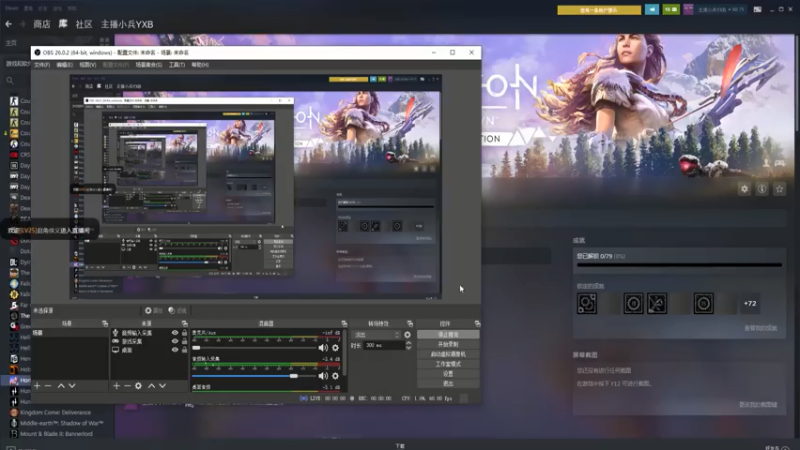Pop out the OBS Sources dock

(184, 323)
